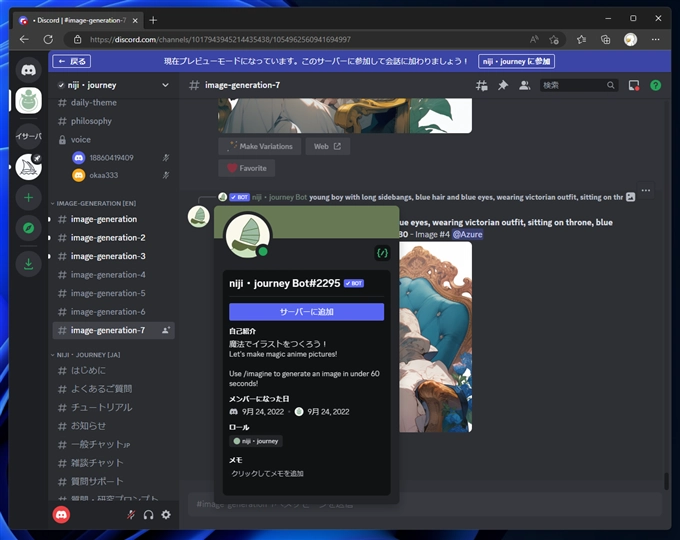Select the Midjourney sailboat server icon

point(29,167)
